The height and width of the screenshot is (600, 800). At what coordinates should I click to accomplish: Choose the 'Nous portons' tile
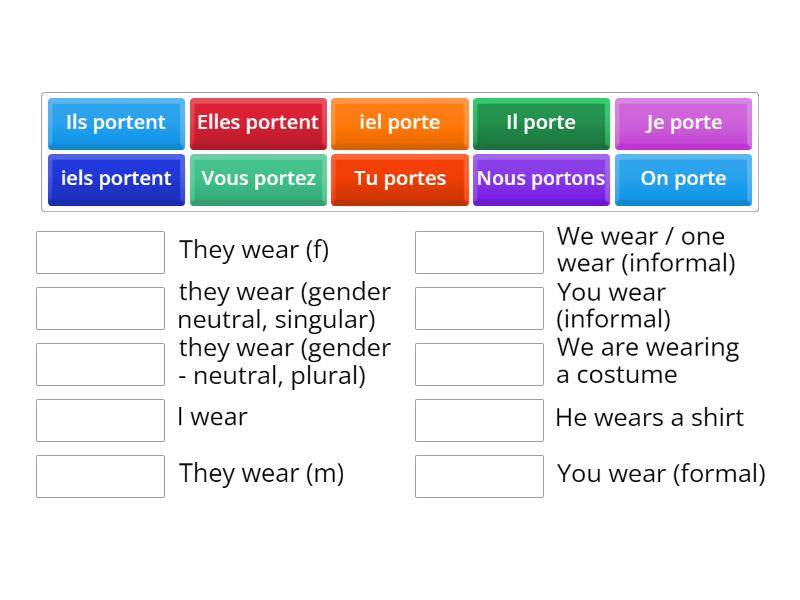coord(541,179)
